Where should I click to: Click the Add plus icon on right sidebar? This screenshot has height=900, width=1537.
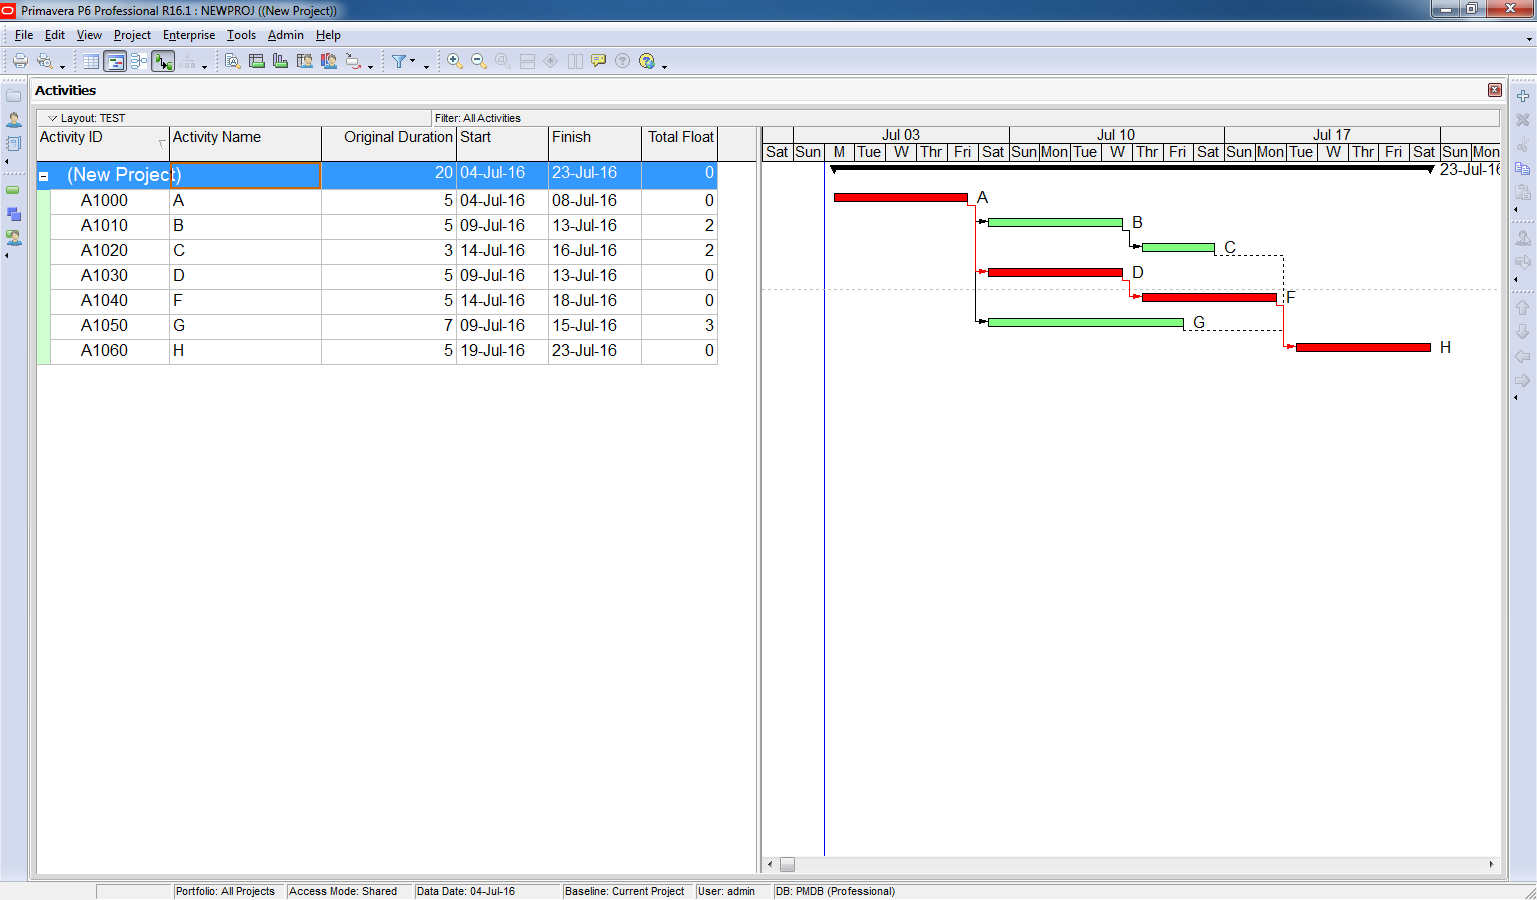(1522, 96)
